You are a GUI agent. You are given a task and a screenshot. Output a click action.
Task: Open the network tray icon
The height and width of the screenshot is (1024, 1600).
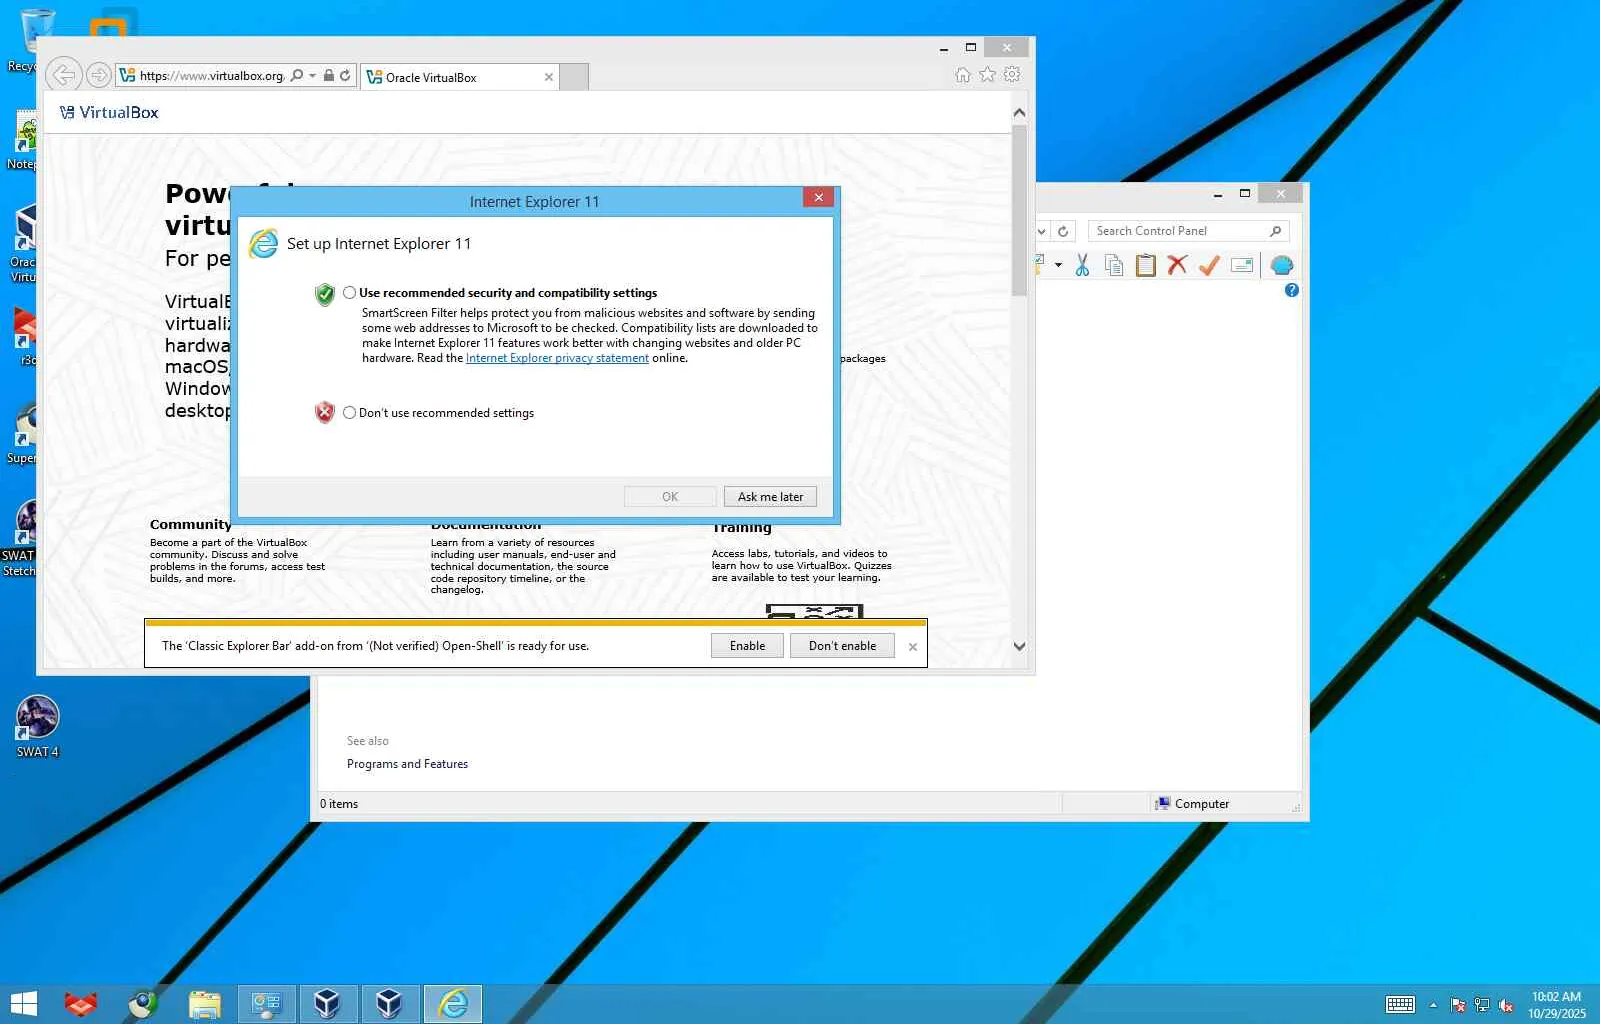tap(1482, 1005)
